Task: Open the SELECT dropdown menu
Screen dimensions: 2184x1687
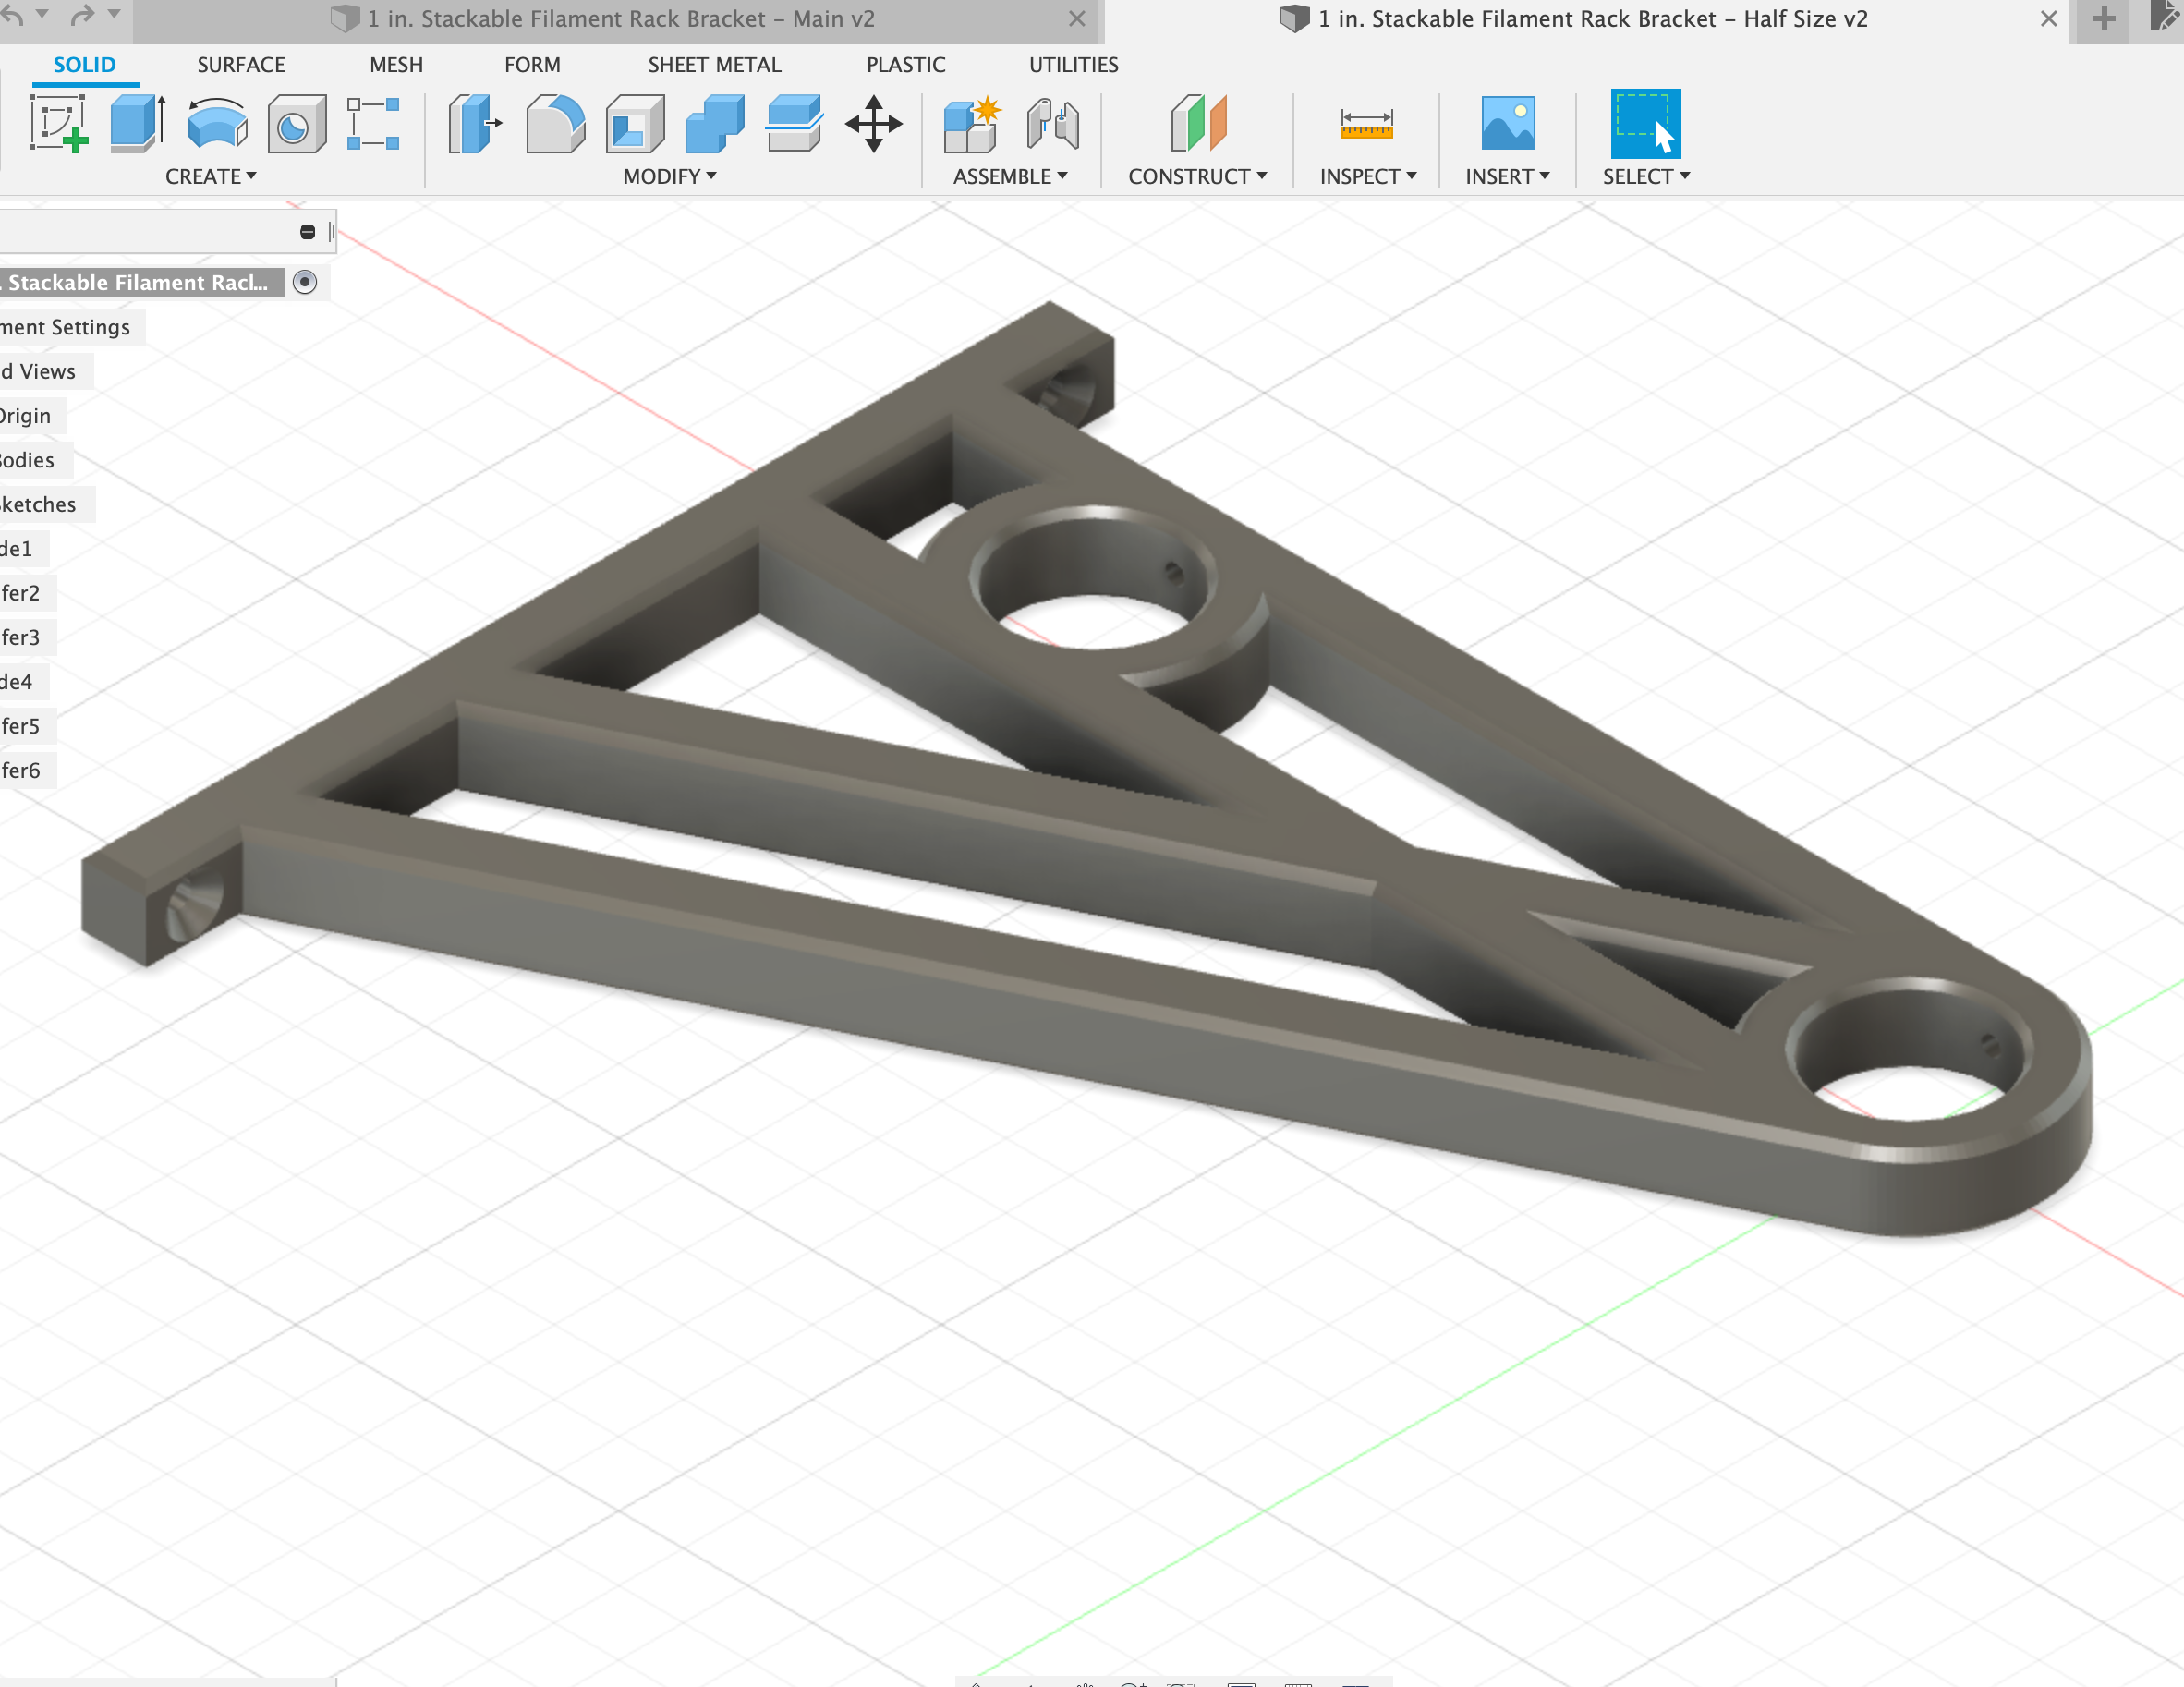Action: pyautogui.click(x=1647, y=176)
